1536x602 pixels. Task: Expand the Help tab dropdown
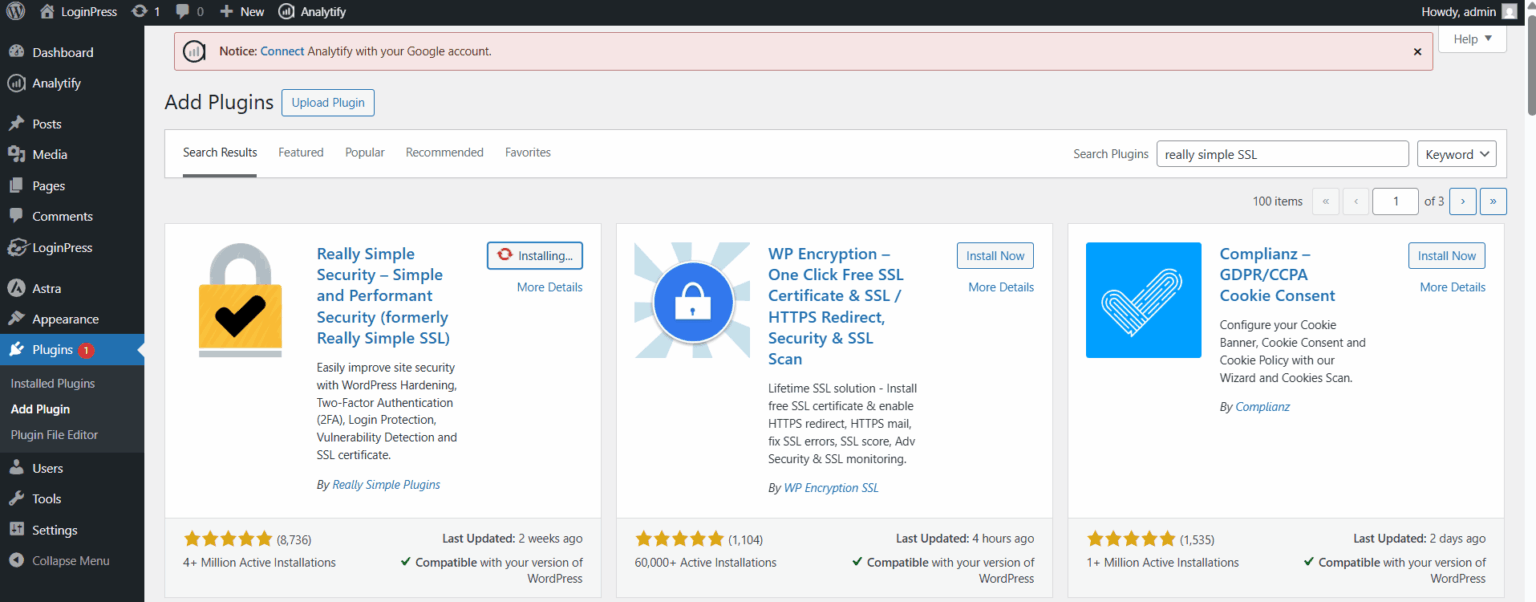(x=1472, y=39)
